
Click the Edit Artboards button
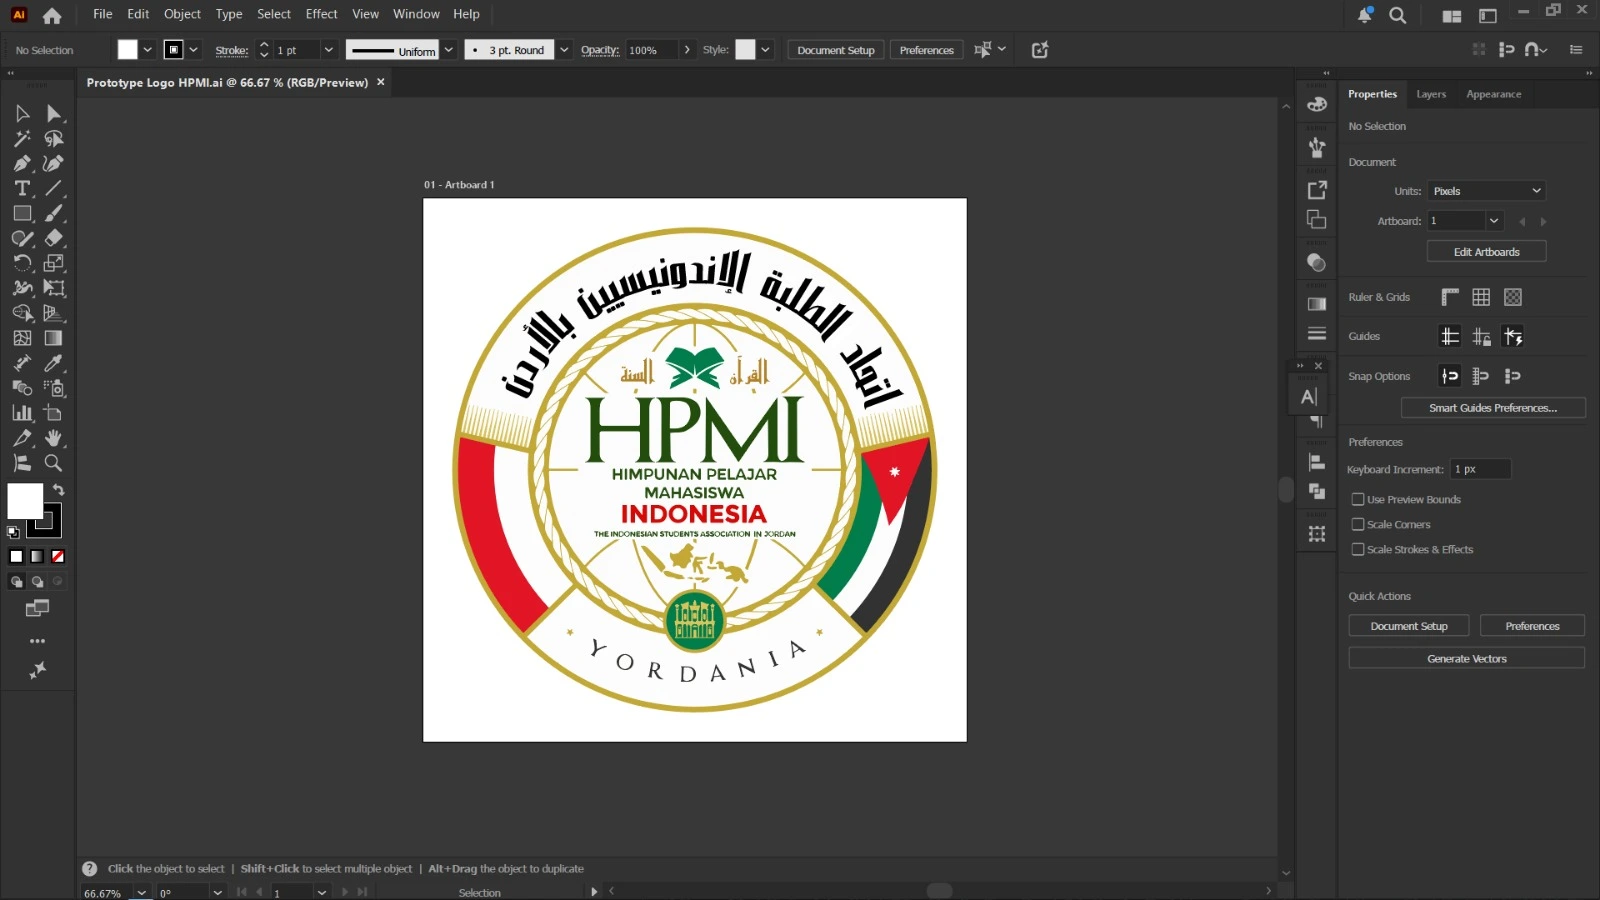1486,252
